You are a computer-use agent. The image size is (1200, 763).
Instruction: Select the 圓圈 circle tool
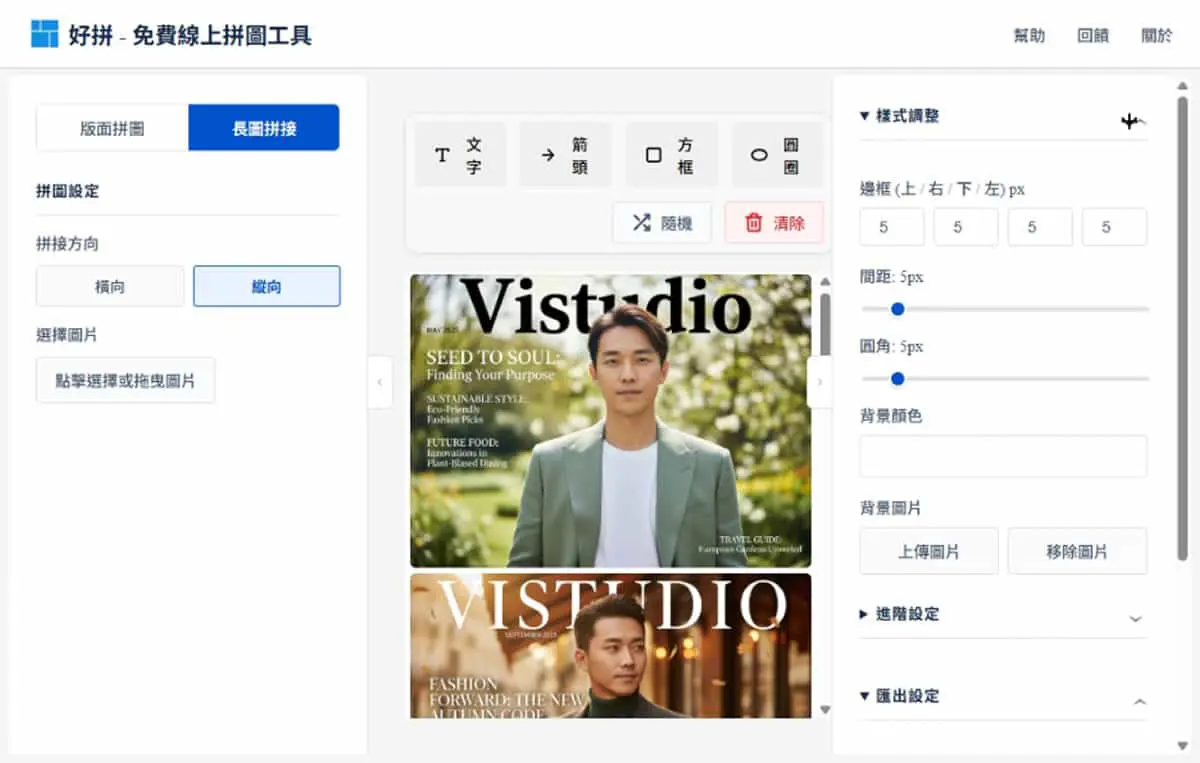[777, 155]
